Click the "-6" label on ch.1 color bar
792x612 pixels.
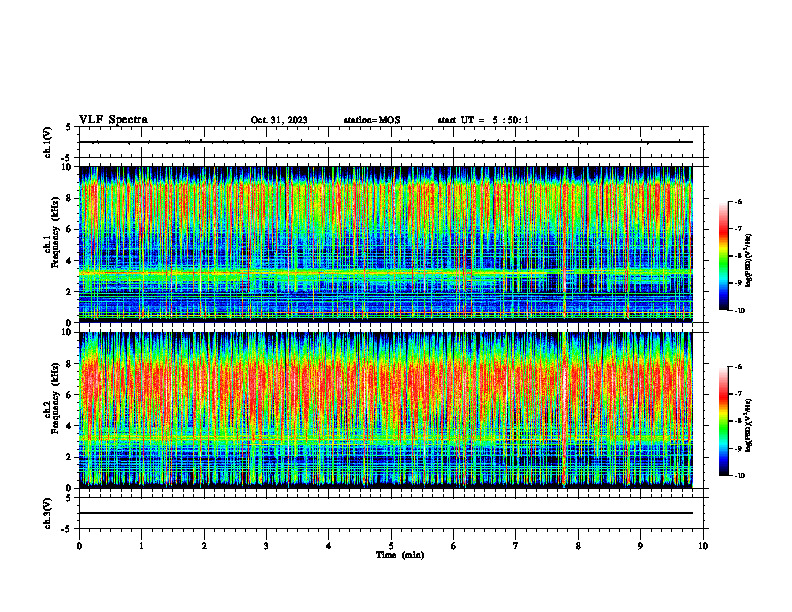point(738,202)
